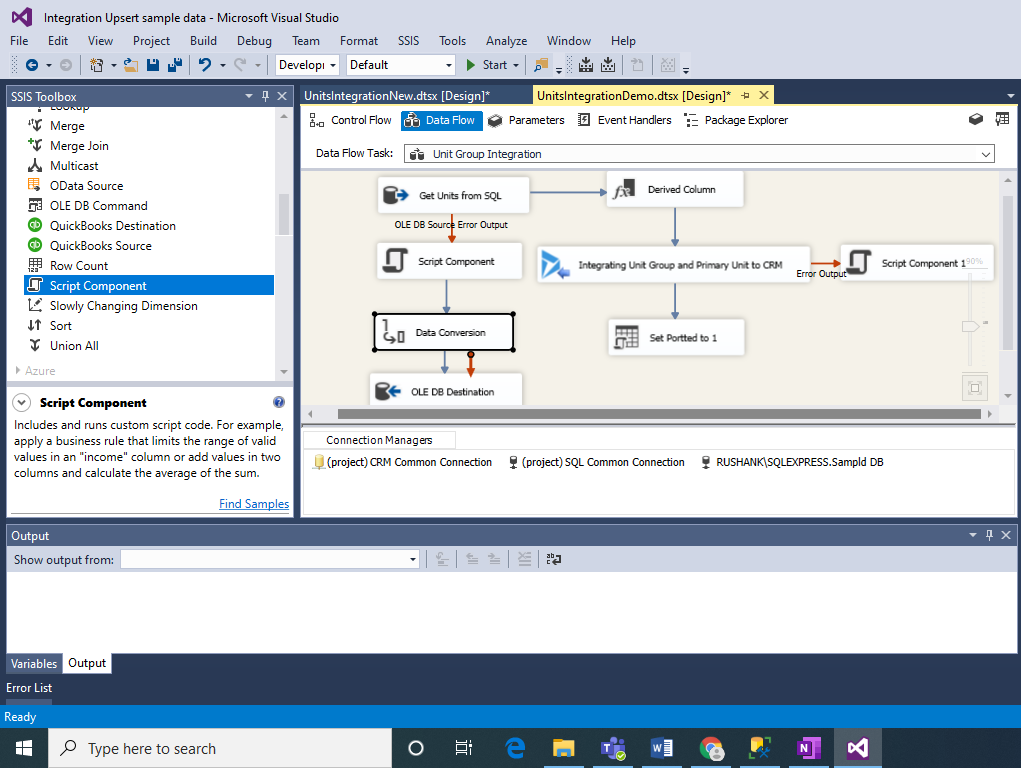The width and height of the screenshot is (1021, 768).
Task: Switch to UnitsIntegrationNew.dtsx tab
Action: click(x=397, y=96)
